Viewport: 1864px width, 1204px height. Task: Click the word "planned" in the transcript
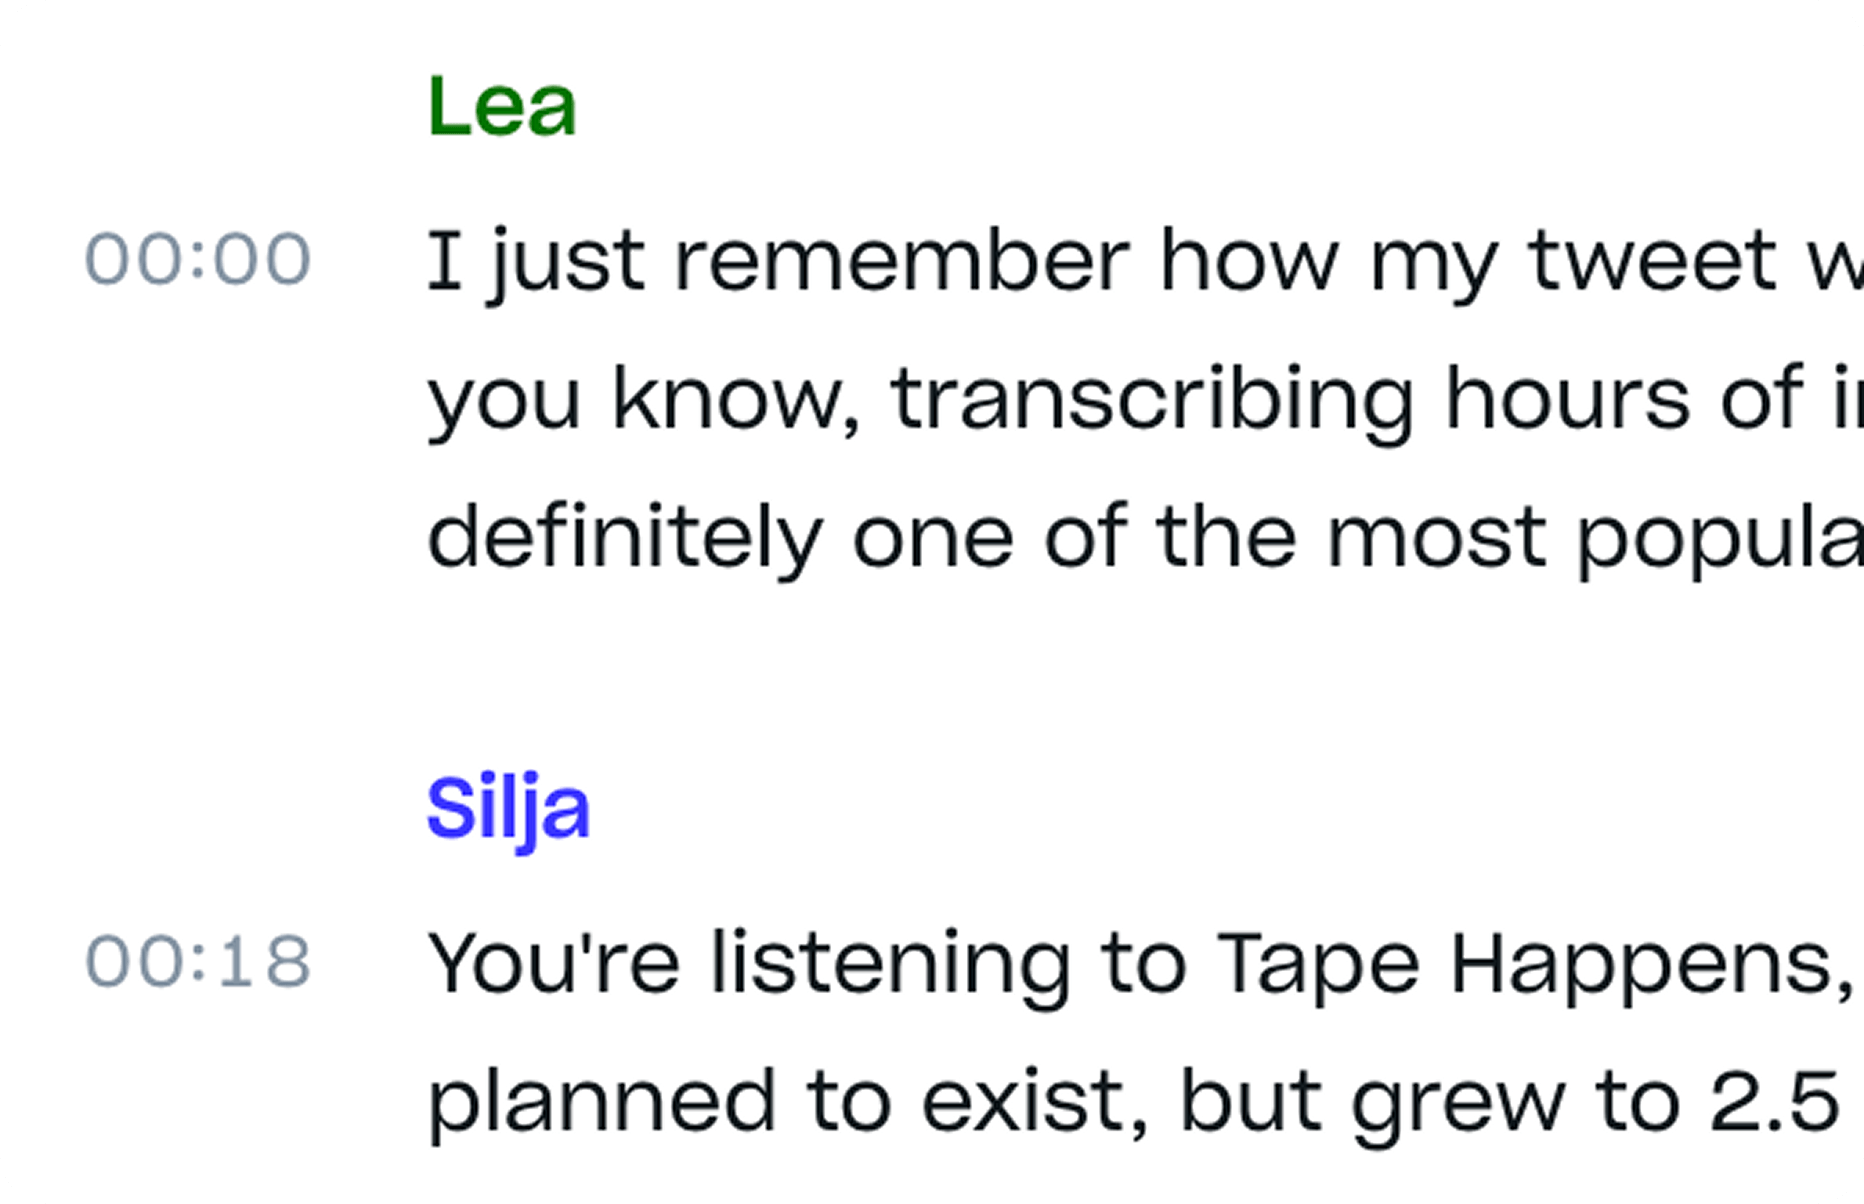pyautogui.click(x=602, y=1102)
